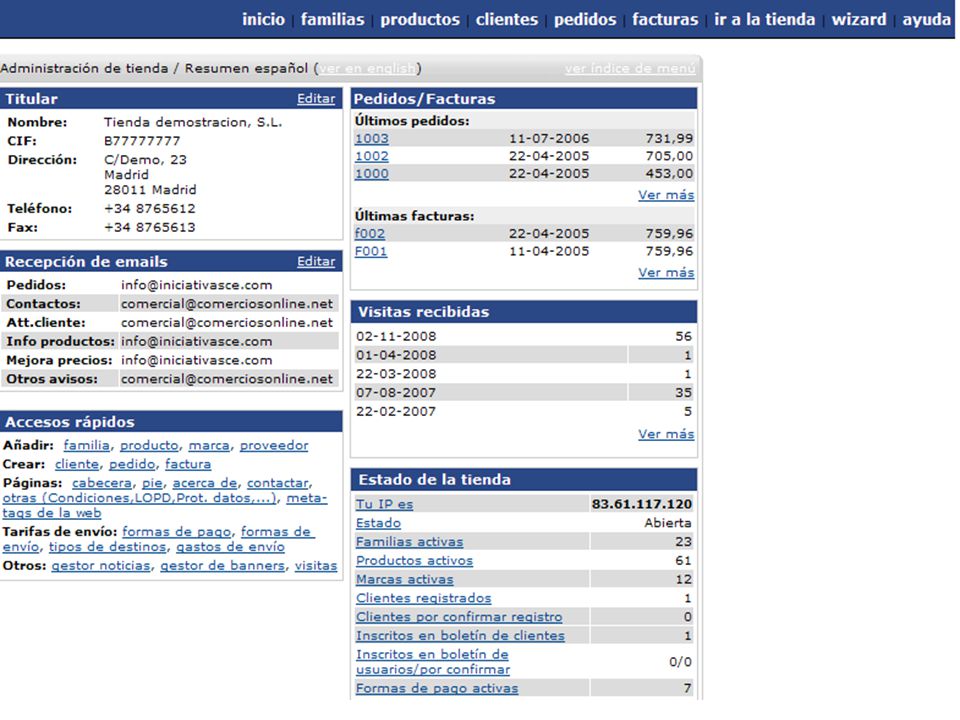960x720 pixels.
Task: Open invoice F001
Action: 371,251
